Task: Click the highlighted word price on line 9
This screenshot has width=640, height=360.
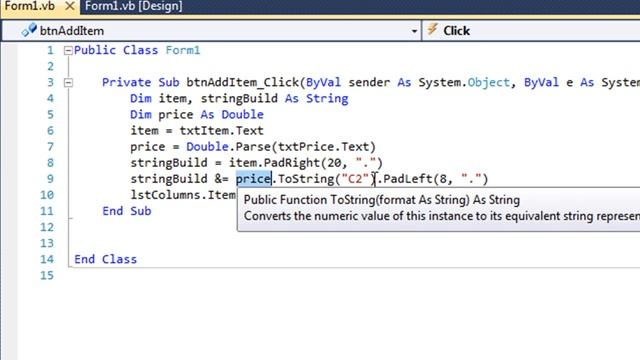Action: tap(253, 179)
